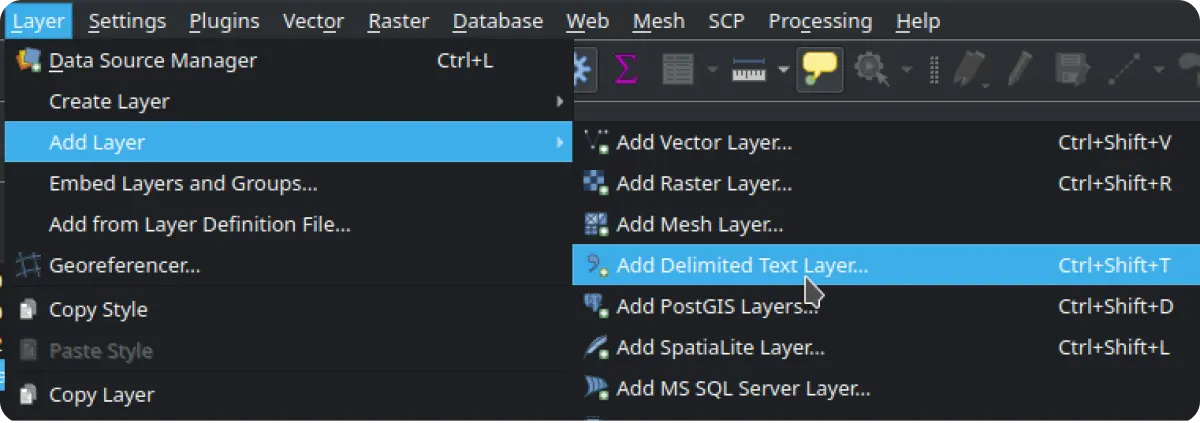Screen dimensions: 1200x423
Task: Choose Add SpatiaLite Layer from submenu
Action: point(886,347)
